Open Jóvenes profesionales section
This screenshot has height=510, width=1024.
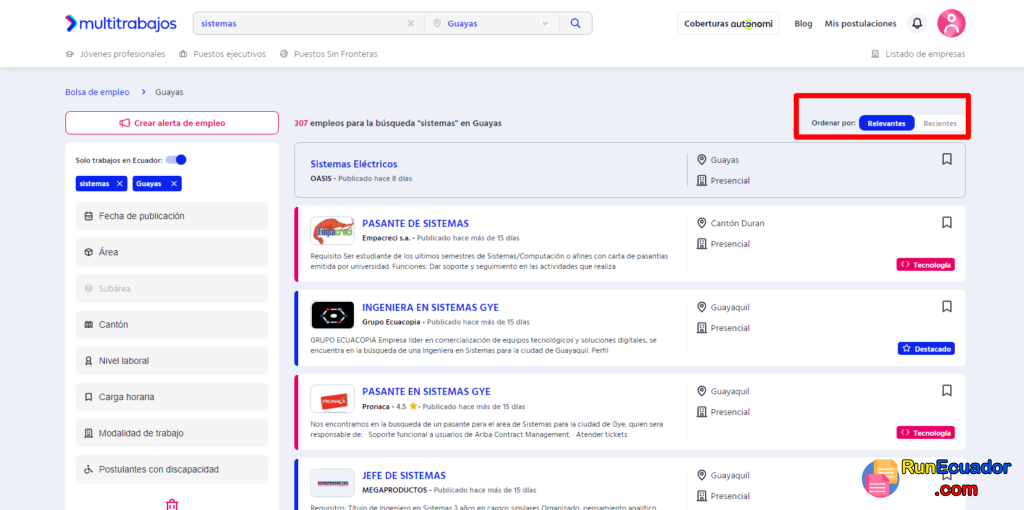(x=116, y=54)
